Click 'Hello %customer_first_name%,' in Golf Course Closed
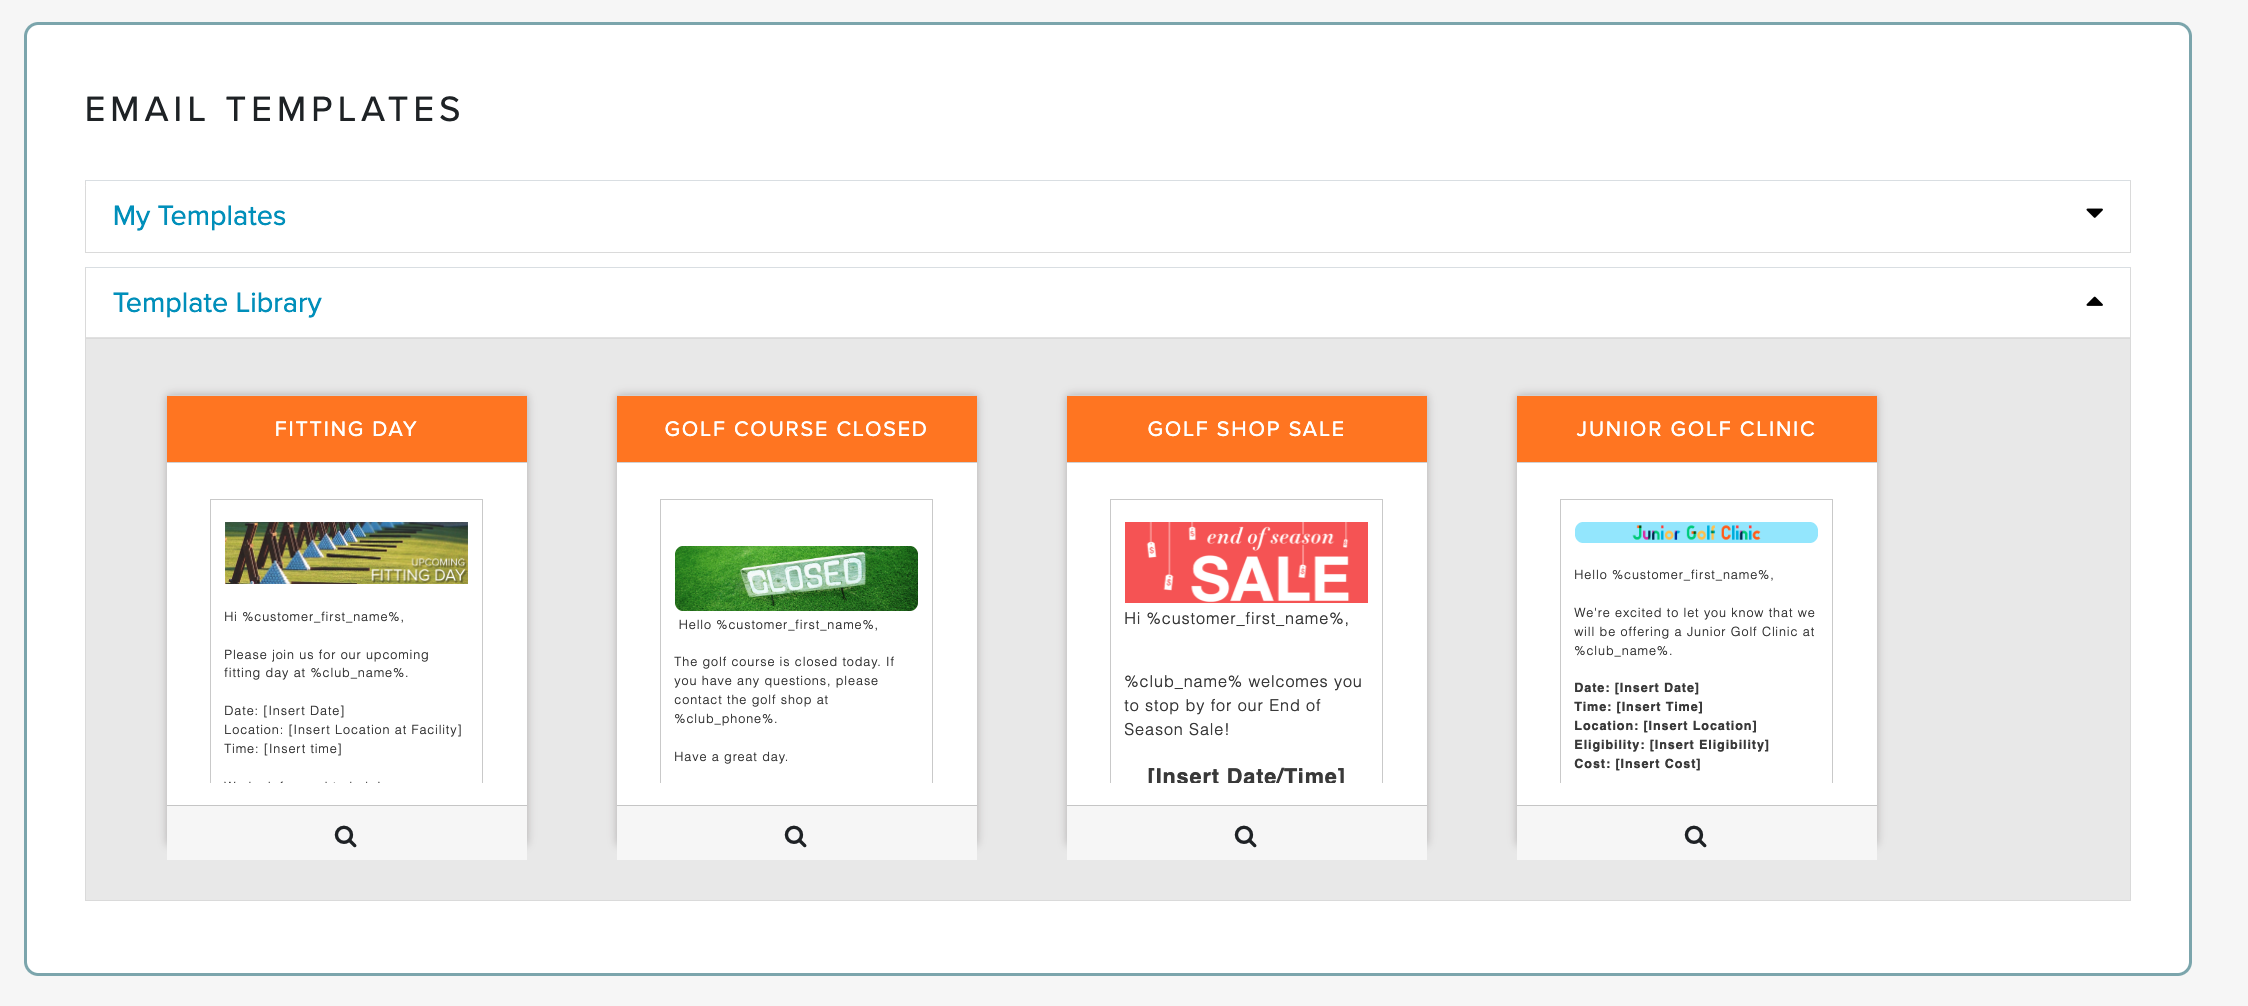Screen dimensions: 2248x1006 tap(778, 625)
